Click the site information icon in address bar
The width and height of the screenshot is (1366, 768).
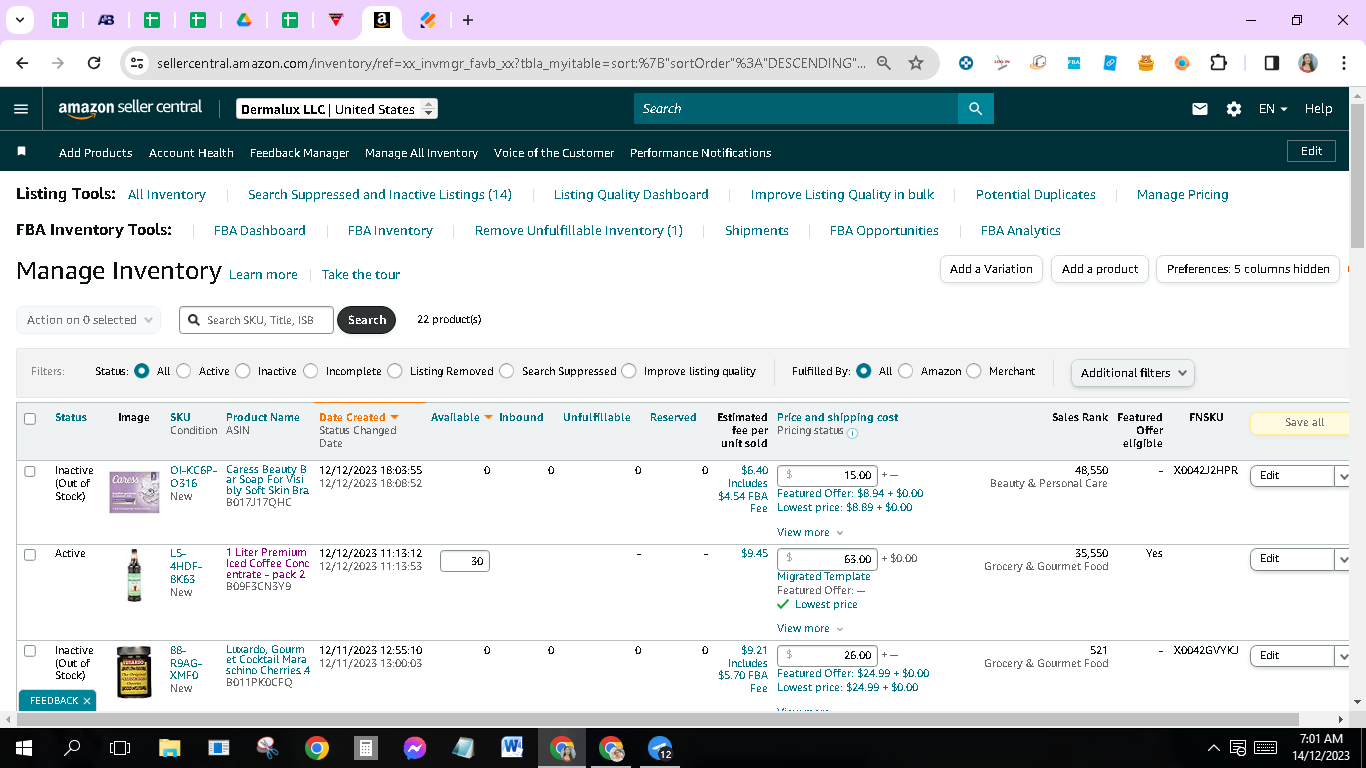click(x=137, y=63)
